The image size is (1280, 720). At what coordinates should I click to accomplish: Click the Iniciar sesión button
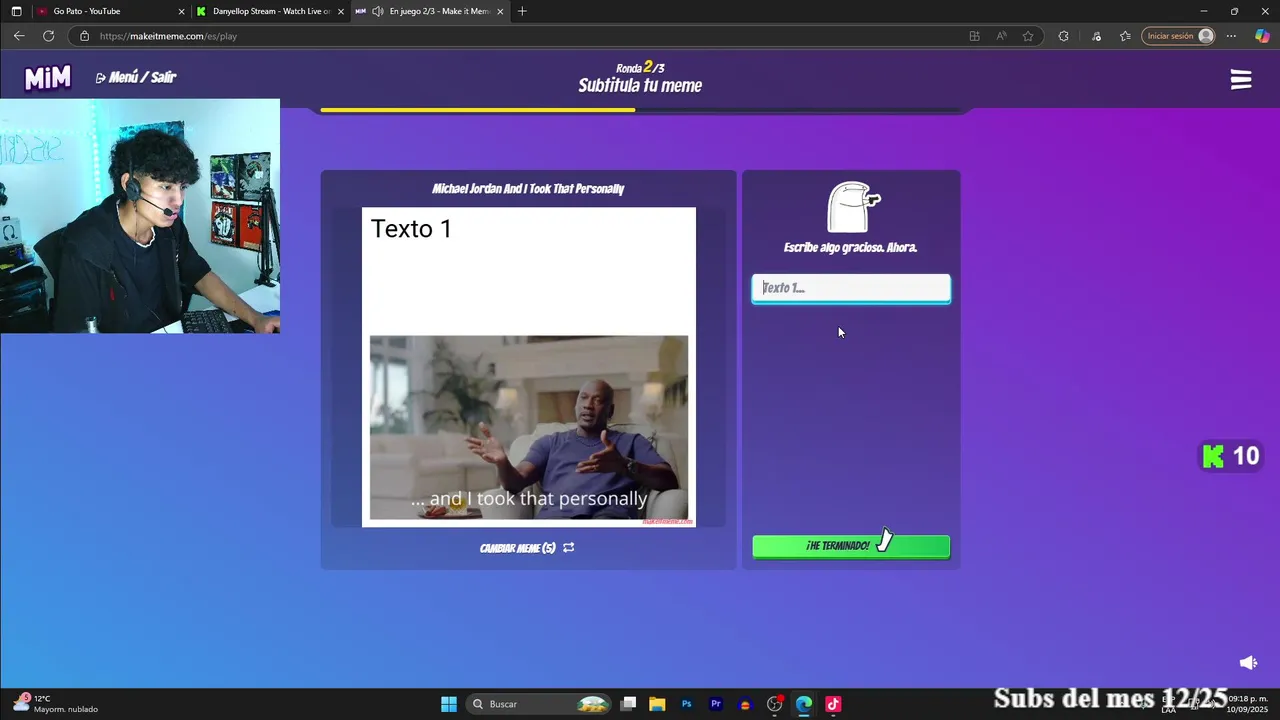click(x=1178, y=36)
